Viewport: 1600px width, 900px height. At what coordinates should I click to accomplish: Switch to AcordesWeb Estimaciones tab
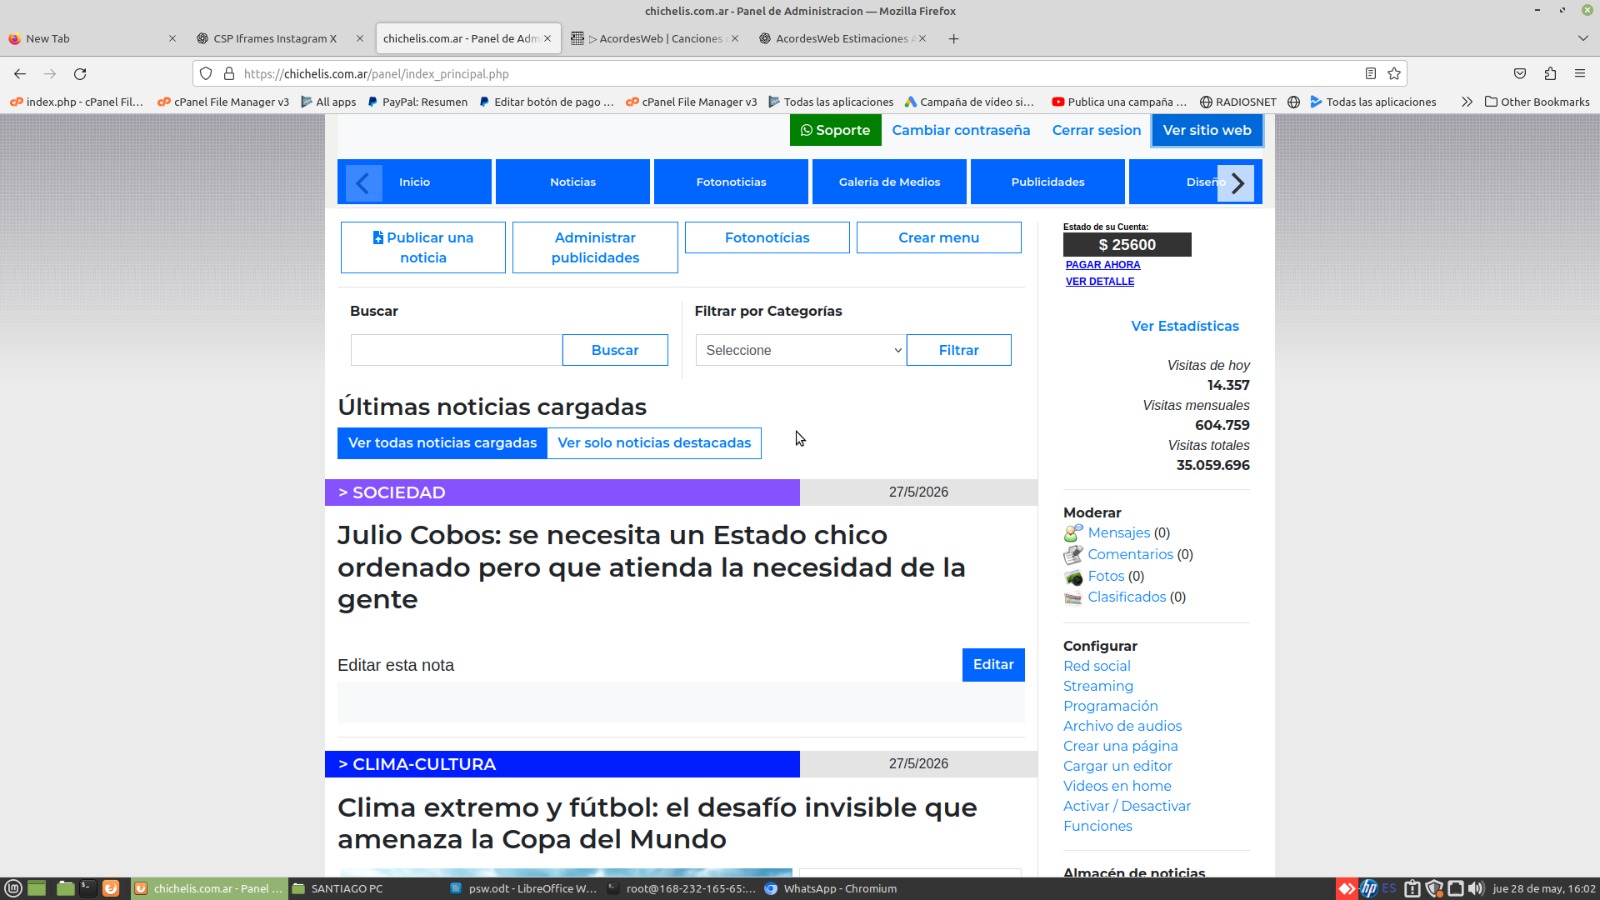[843, 39]
